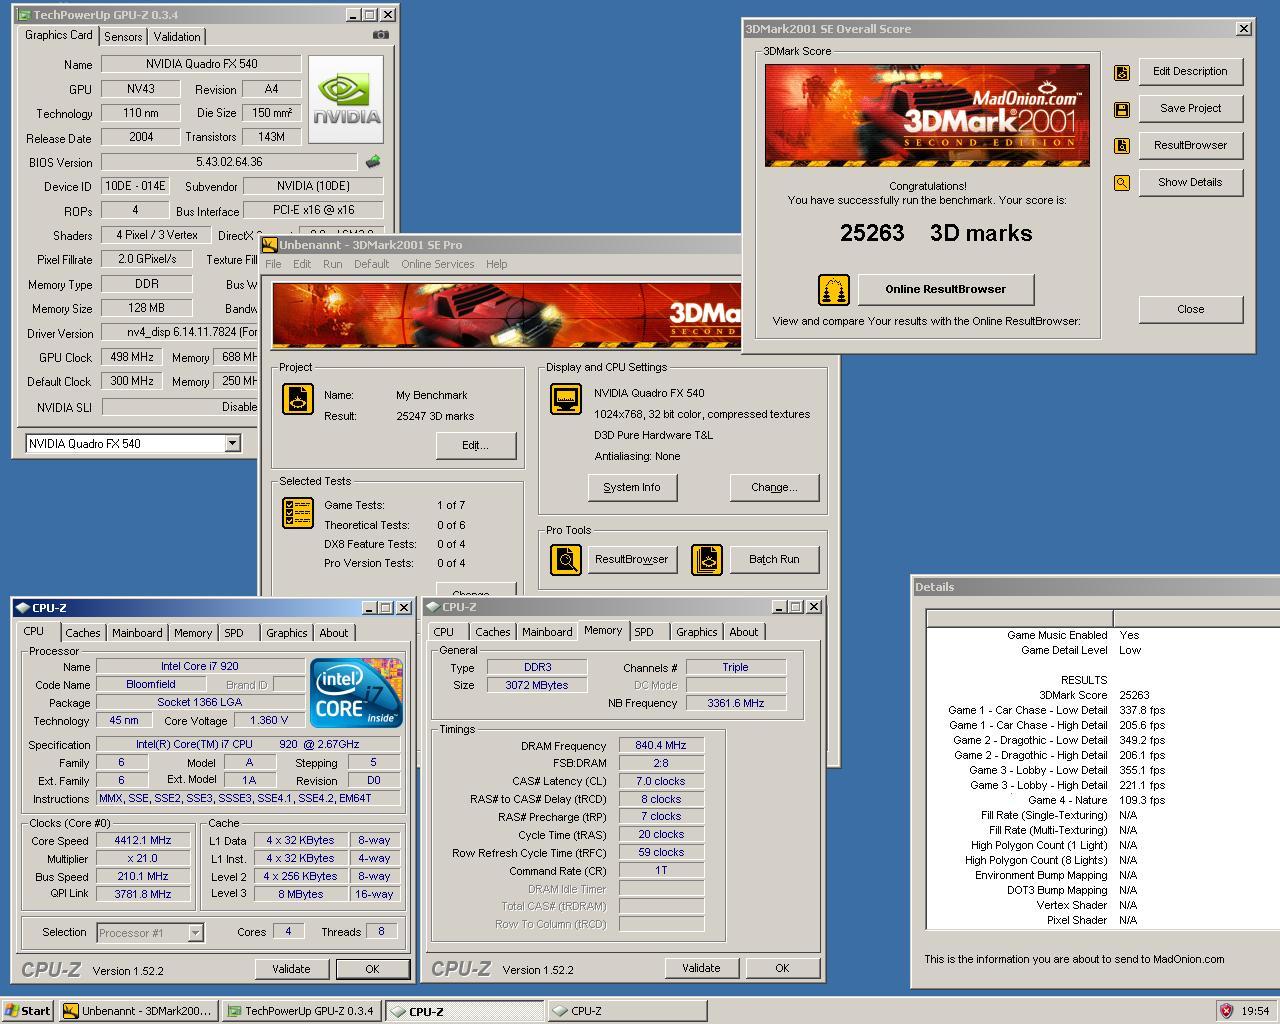Click the Driver Version field in GPU-Z
1280x1024 pixels.
point(180,333)
